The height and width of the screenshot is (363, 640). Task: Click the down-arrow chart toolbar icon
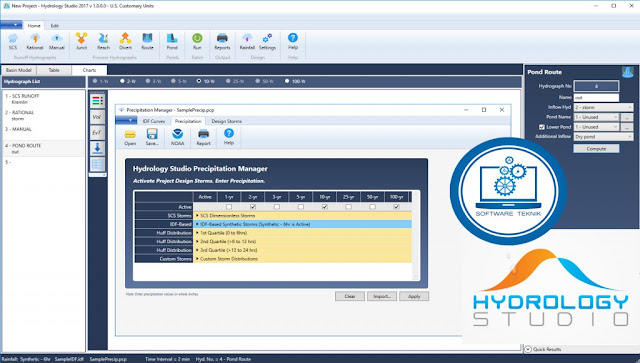97,149
